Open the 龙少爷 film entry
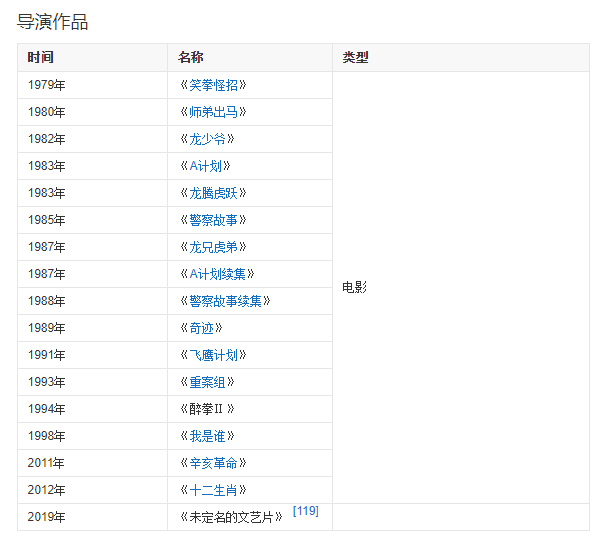 coord(207,139)
